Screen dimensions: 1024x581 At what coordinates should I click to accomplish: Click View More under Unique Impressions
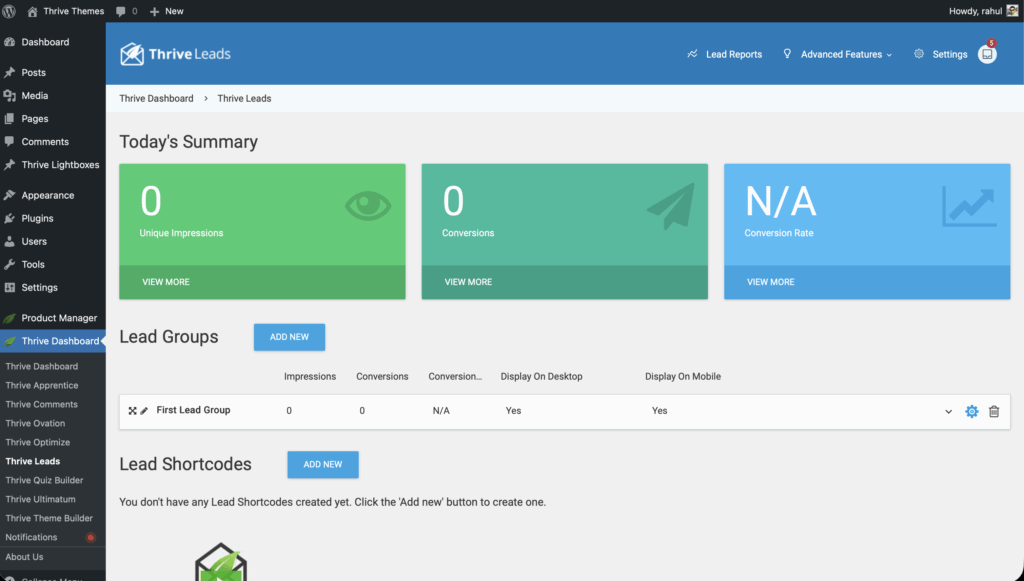tap(166, 282)
